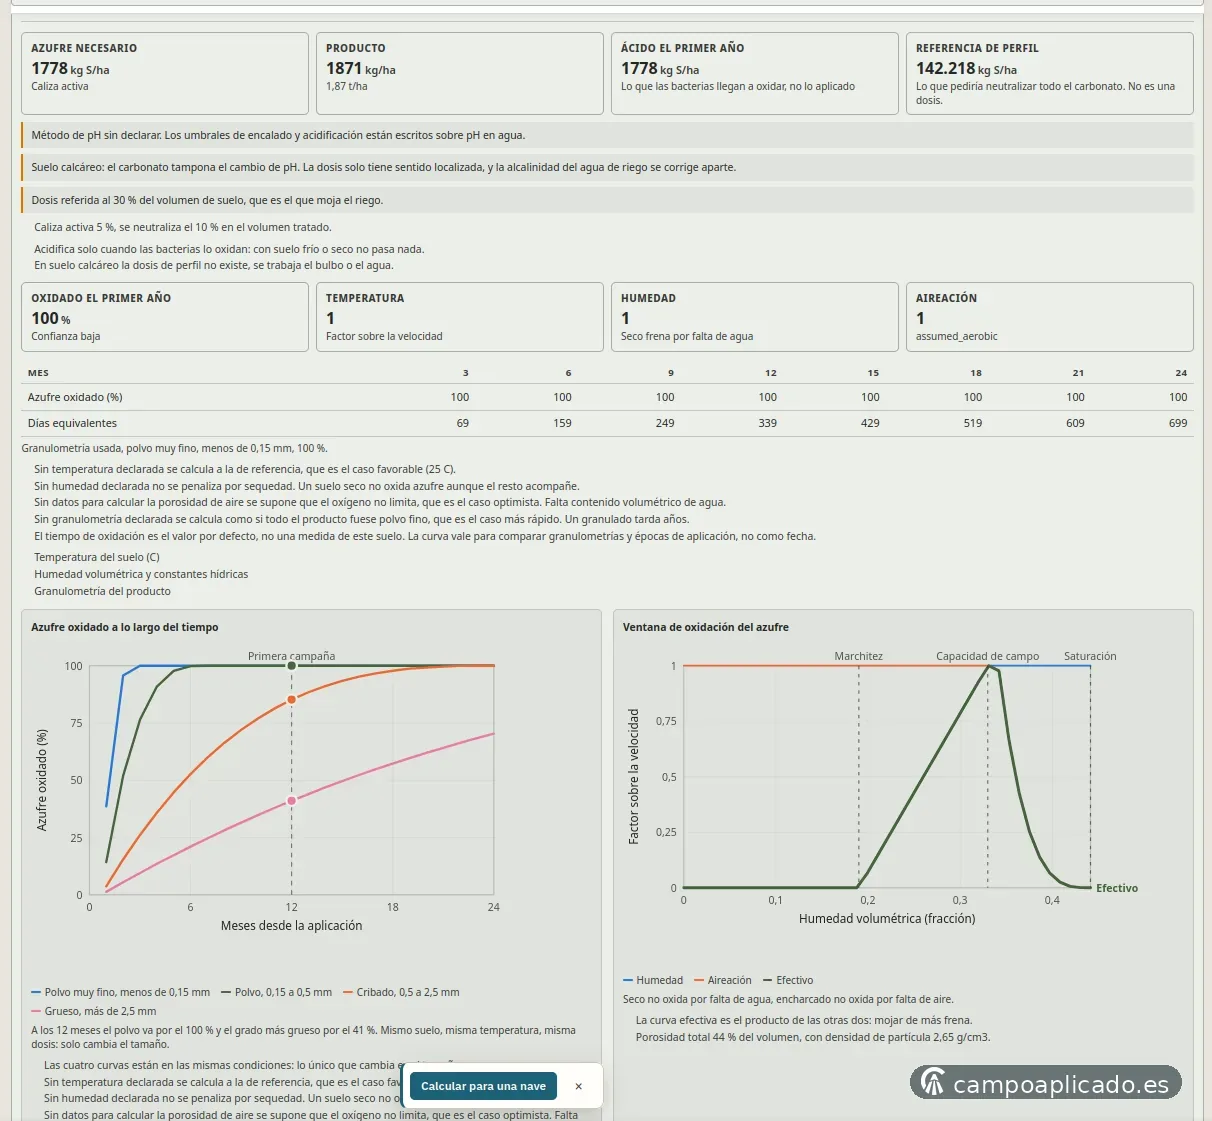Select the "Polvo, 0,15 a 0,5 mm" legend entry
1212x1121 pixels.
(x=276, y=992)
